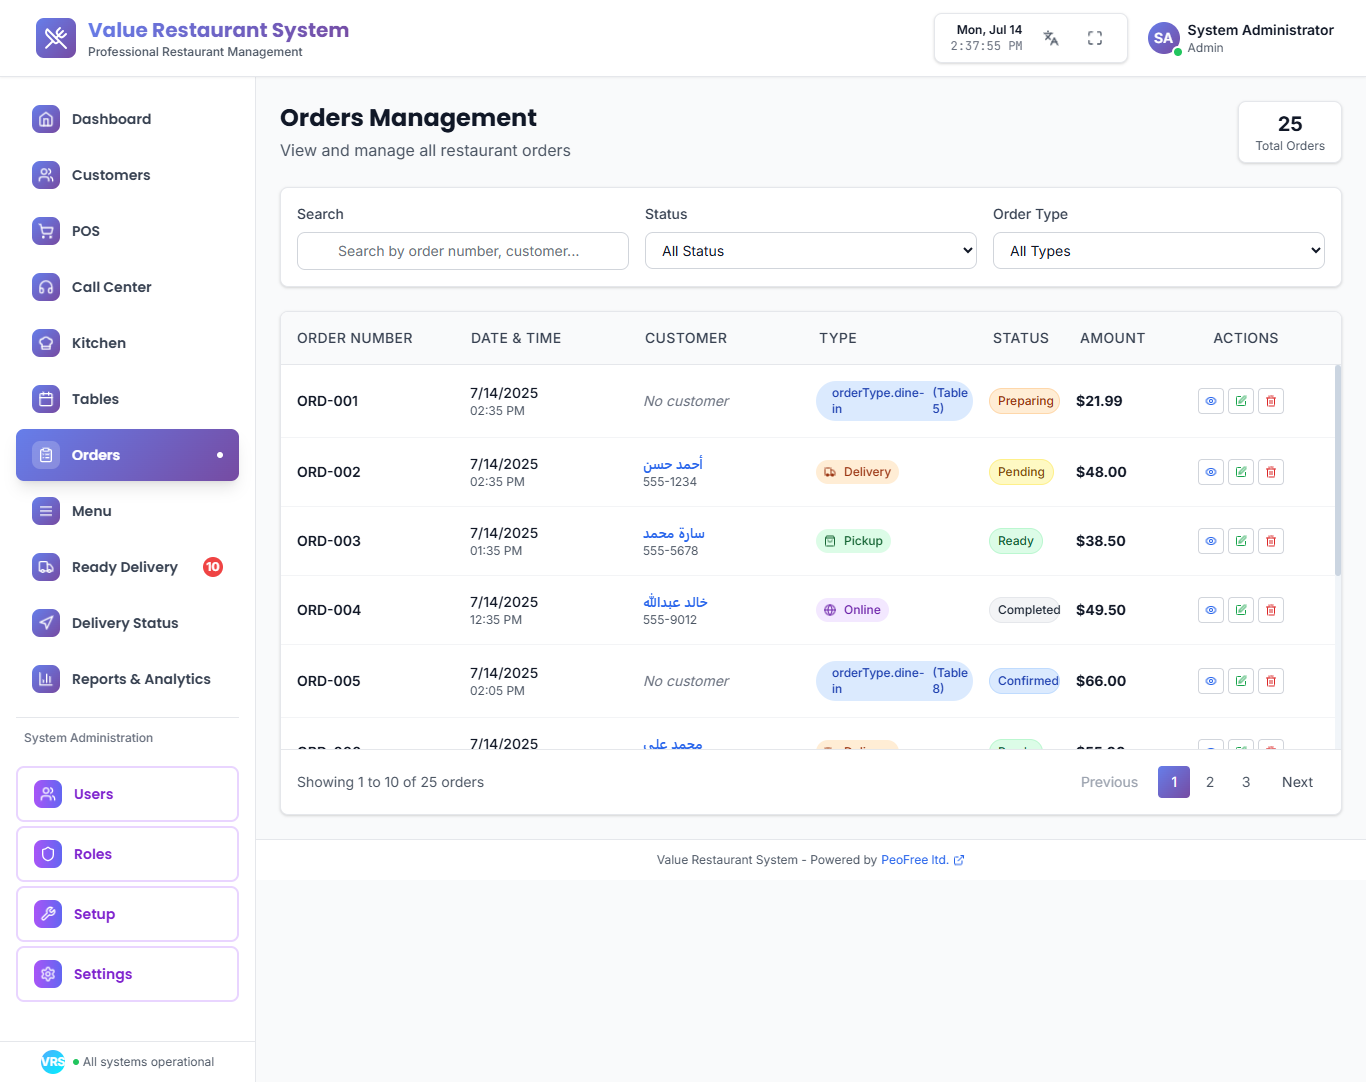Screen dimensions: 1366x1082
Task: Show ORD-005 details via eye icon
Action: tap(1211, 681)
